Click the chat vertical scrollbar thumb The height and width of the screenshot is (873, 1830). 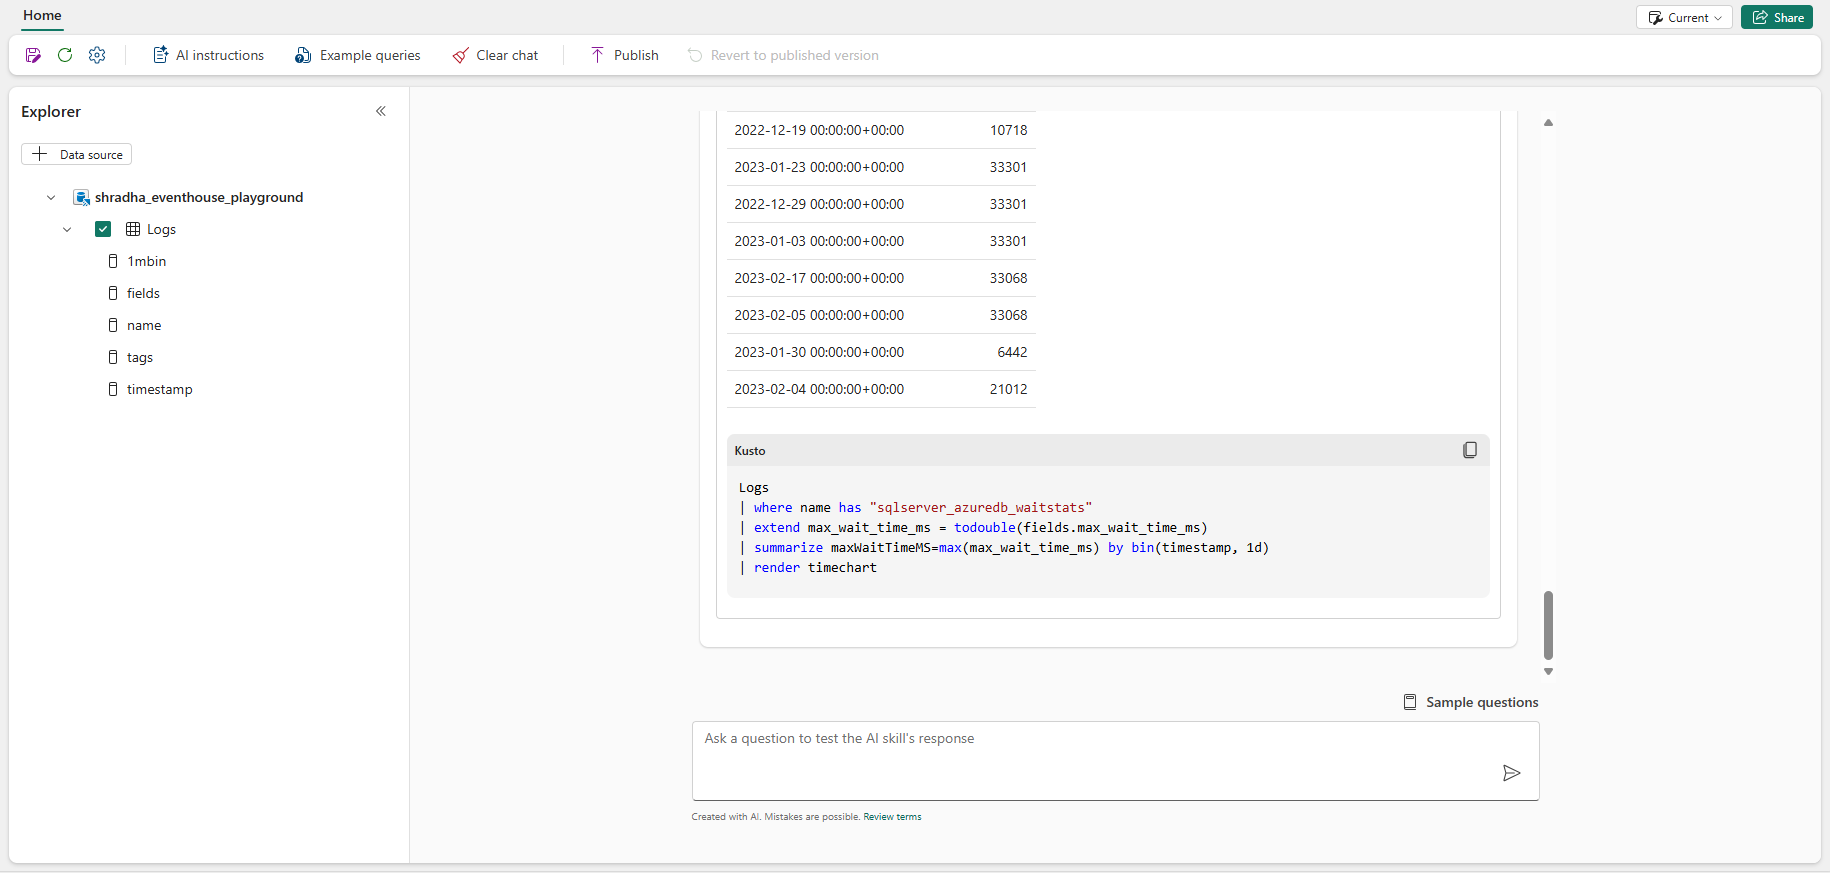click(1548, 624)
